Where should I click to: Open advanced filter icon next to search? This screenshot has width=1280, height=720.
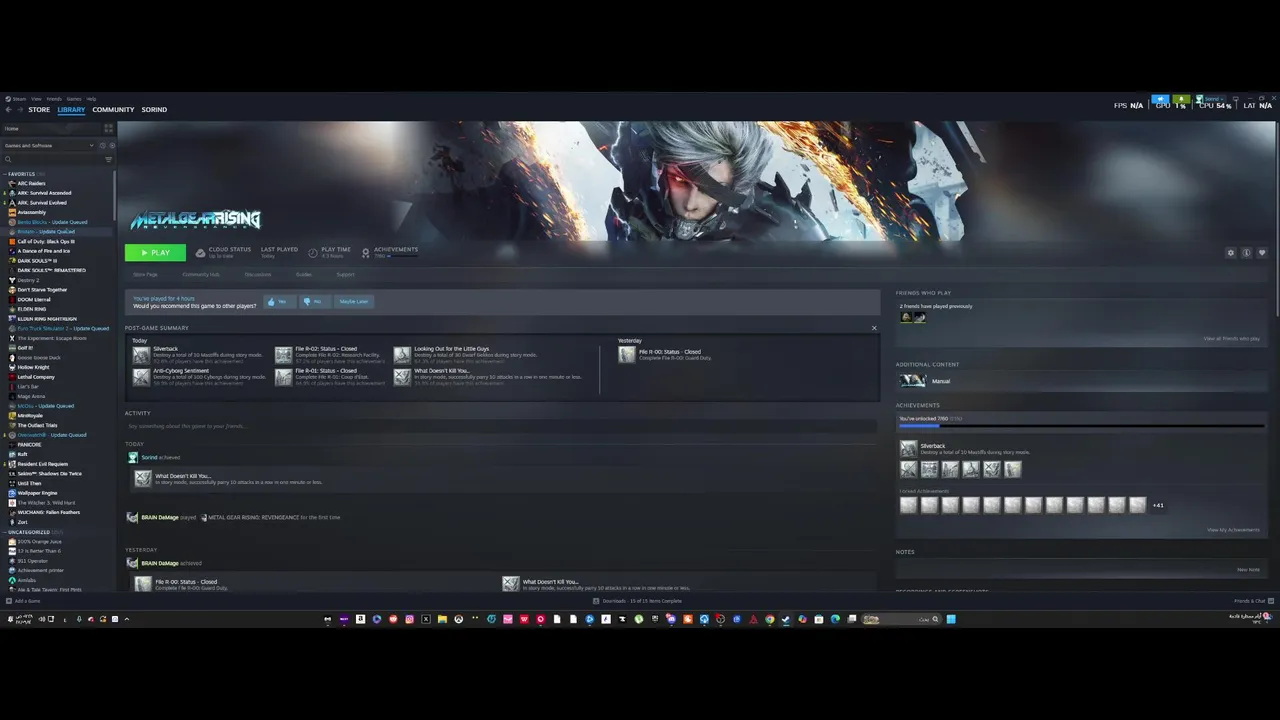(x=109, y=159)
